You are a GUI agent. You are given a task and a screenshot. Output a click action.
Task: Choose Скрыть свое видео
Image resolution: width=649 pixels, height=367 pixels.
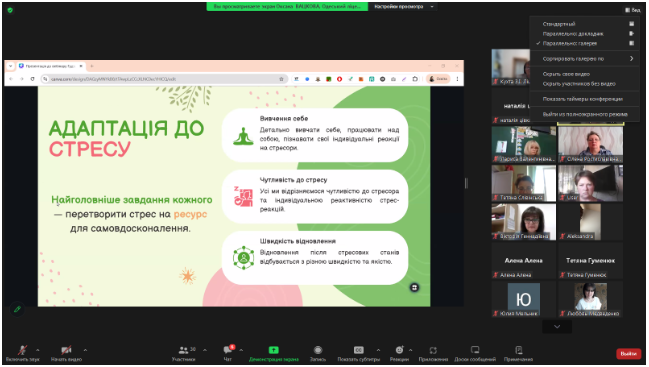(585, 74)
